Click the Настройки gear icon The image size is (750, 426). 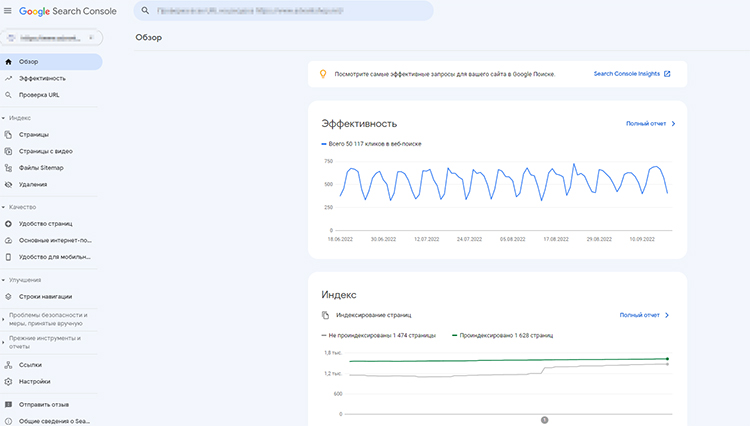pos(8,381)
